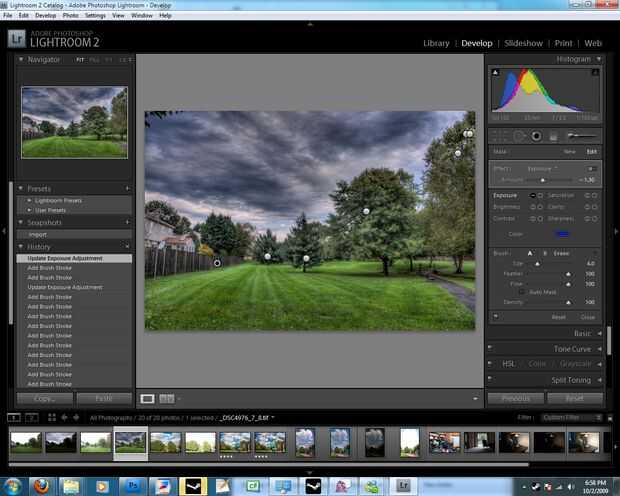Click the main window '1' icon
The image size is (620, 496).
pos(14,417)
